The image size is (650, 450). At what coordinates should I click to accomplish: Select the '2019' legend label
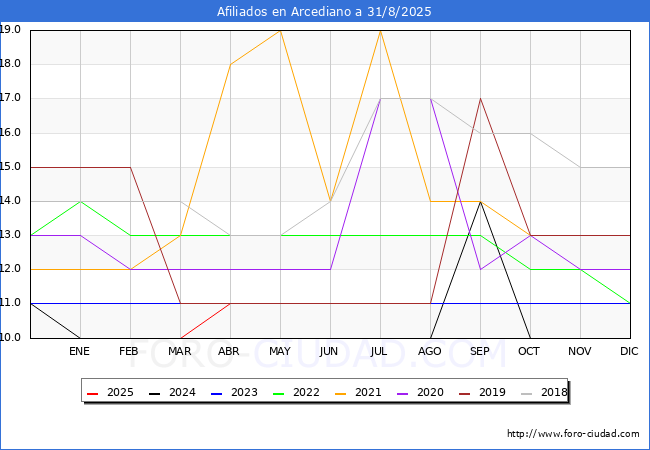(x=492, y=392)
